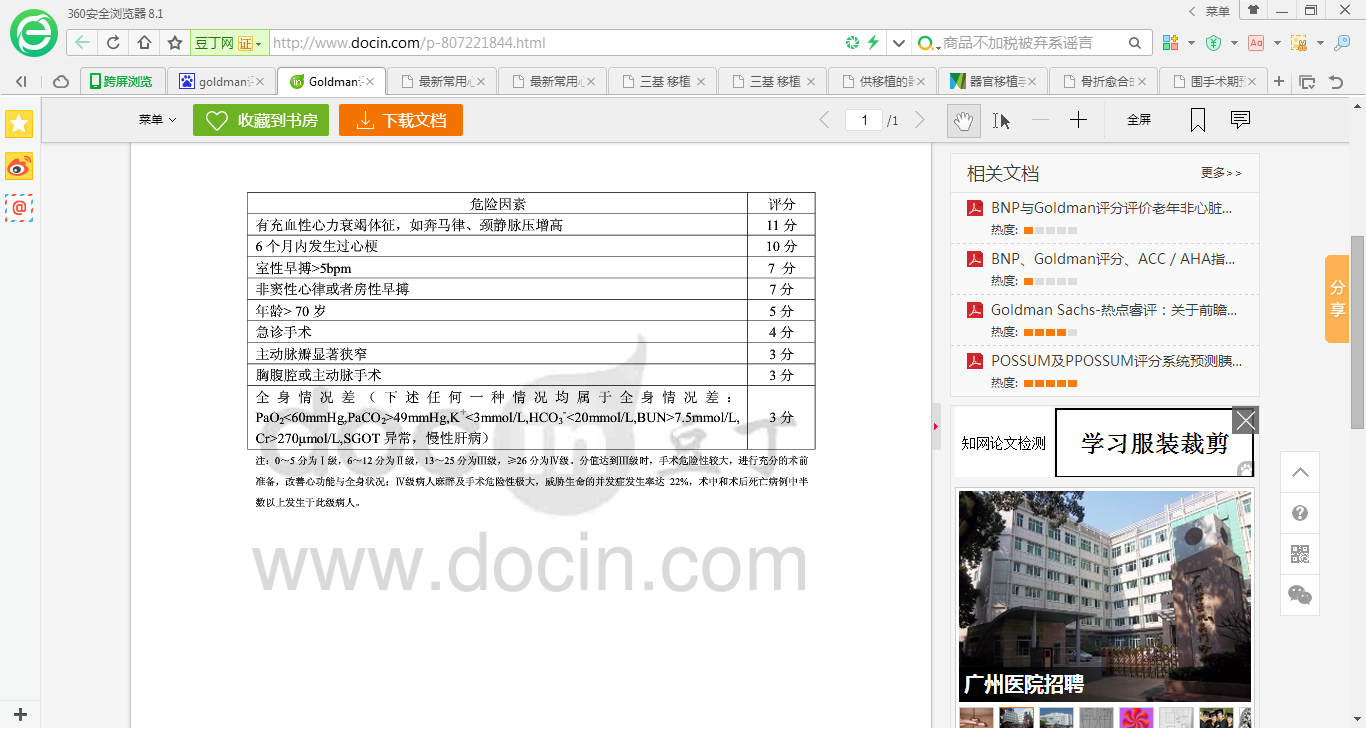
Task: Click the 下载文档 button
Action: (x=400, y=120)
